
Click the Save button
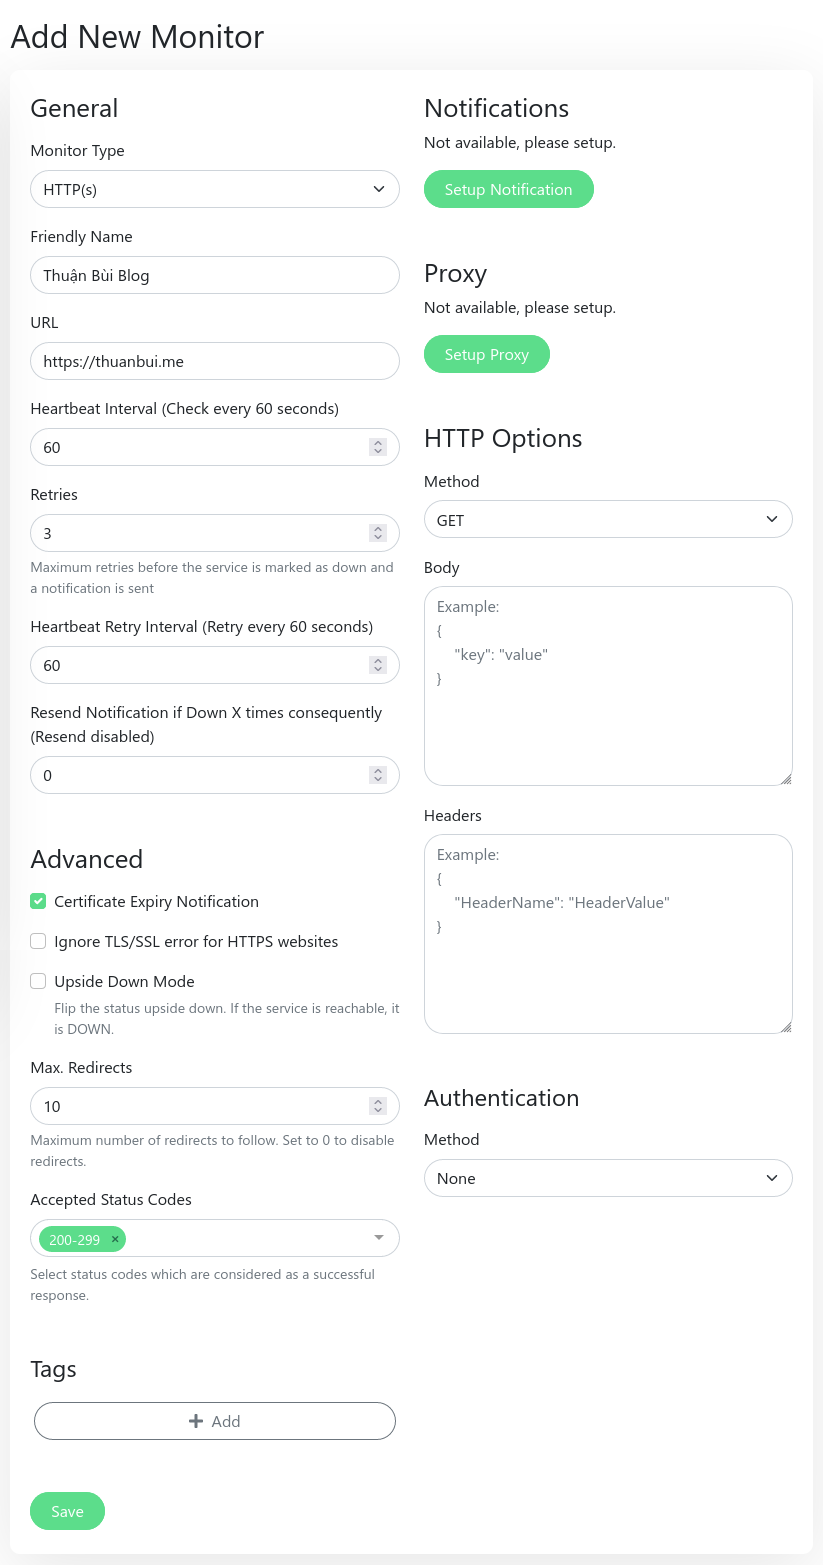tap(67, 1511)
